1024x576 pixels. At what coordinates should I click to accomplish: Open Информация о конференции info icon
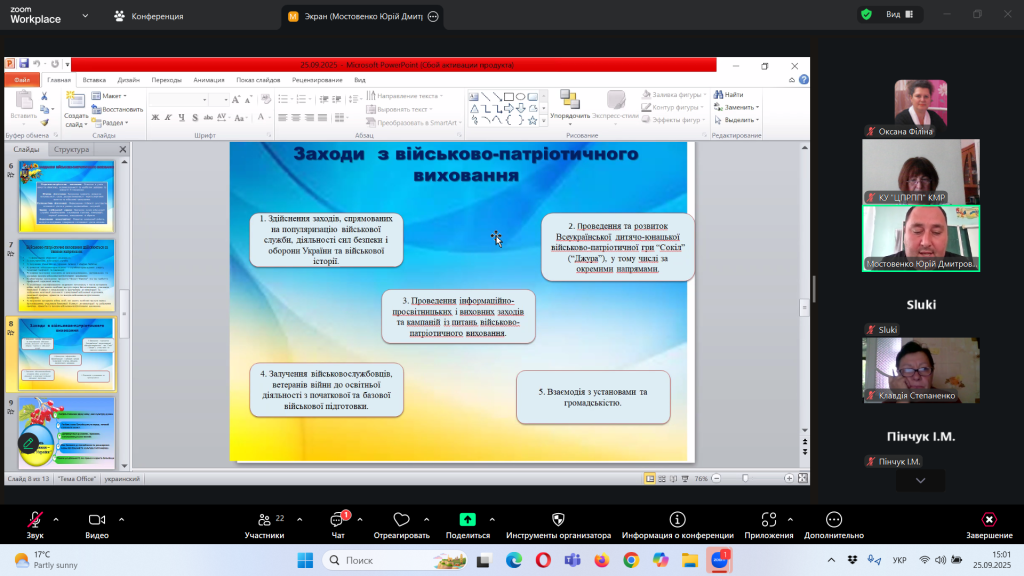point(677,520)
